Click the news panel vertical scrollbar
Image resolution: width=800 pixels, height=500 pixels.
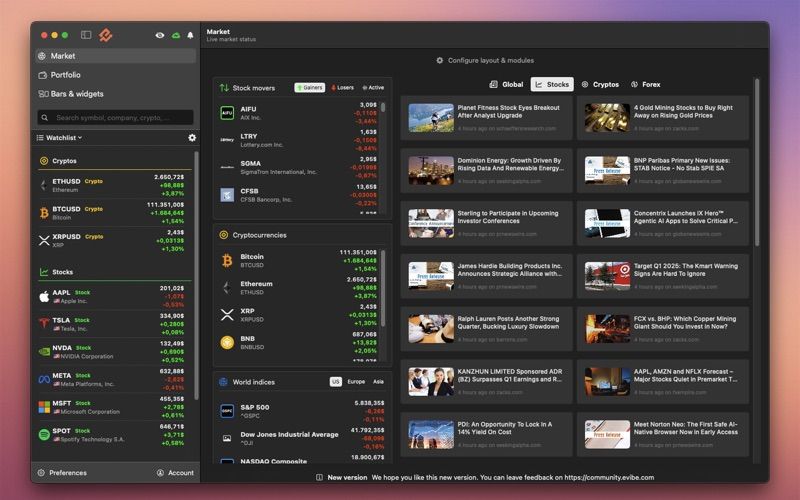[757, 162]
